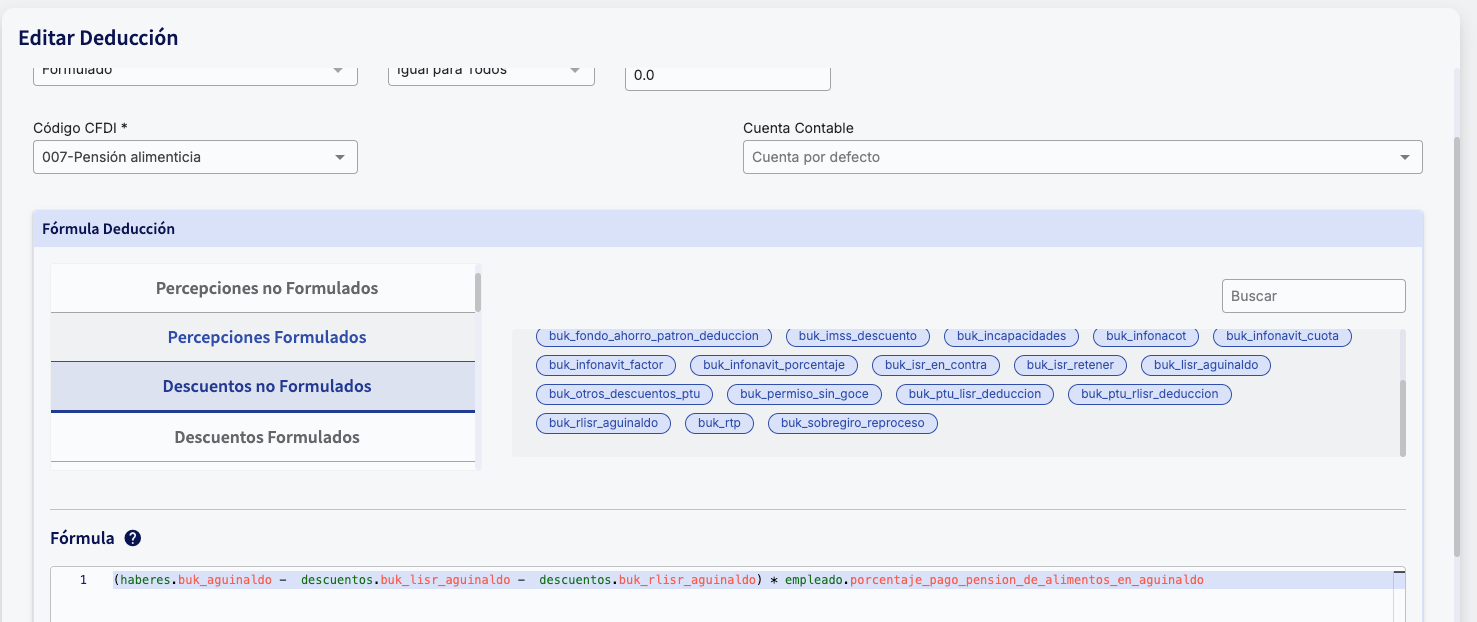Open the Igual para Todos dropdown

point(490,71)
